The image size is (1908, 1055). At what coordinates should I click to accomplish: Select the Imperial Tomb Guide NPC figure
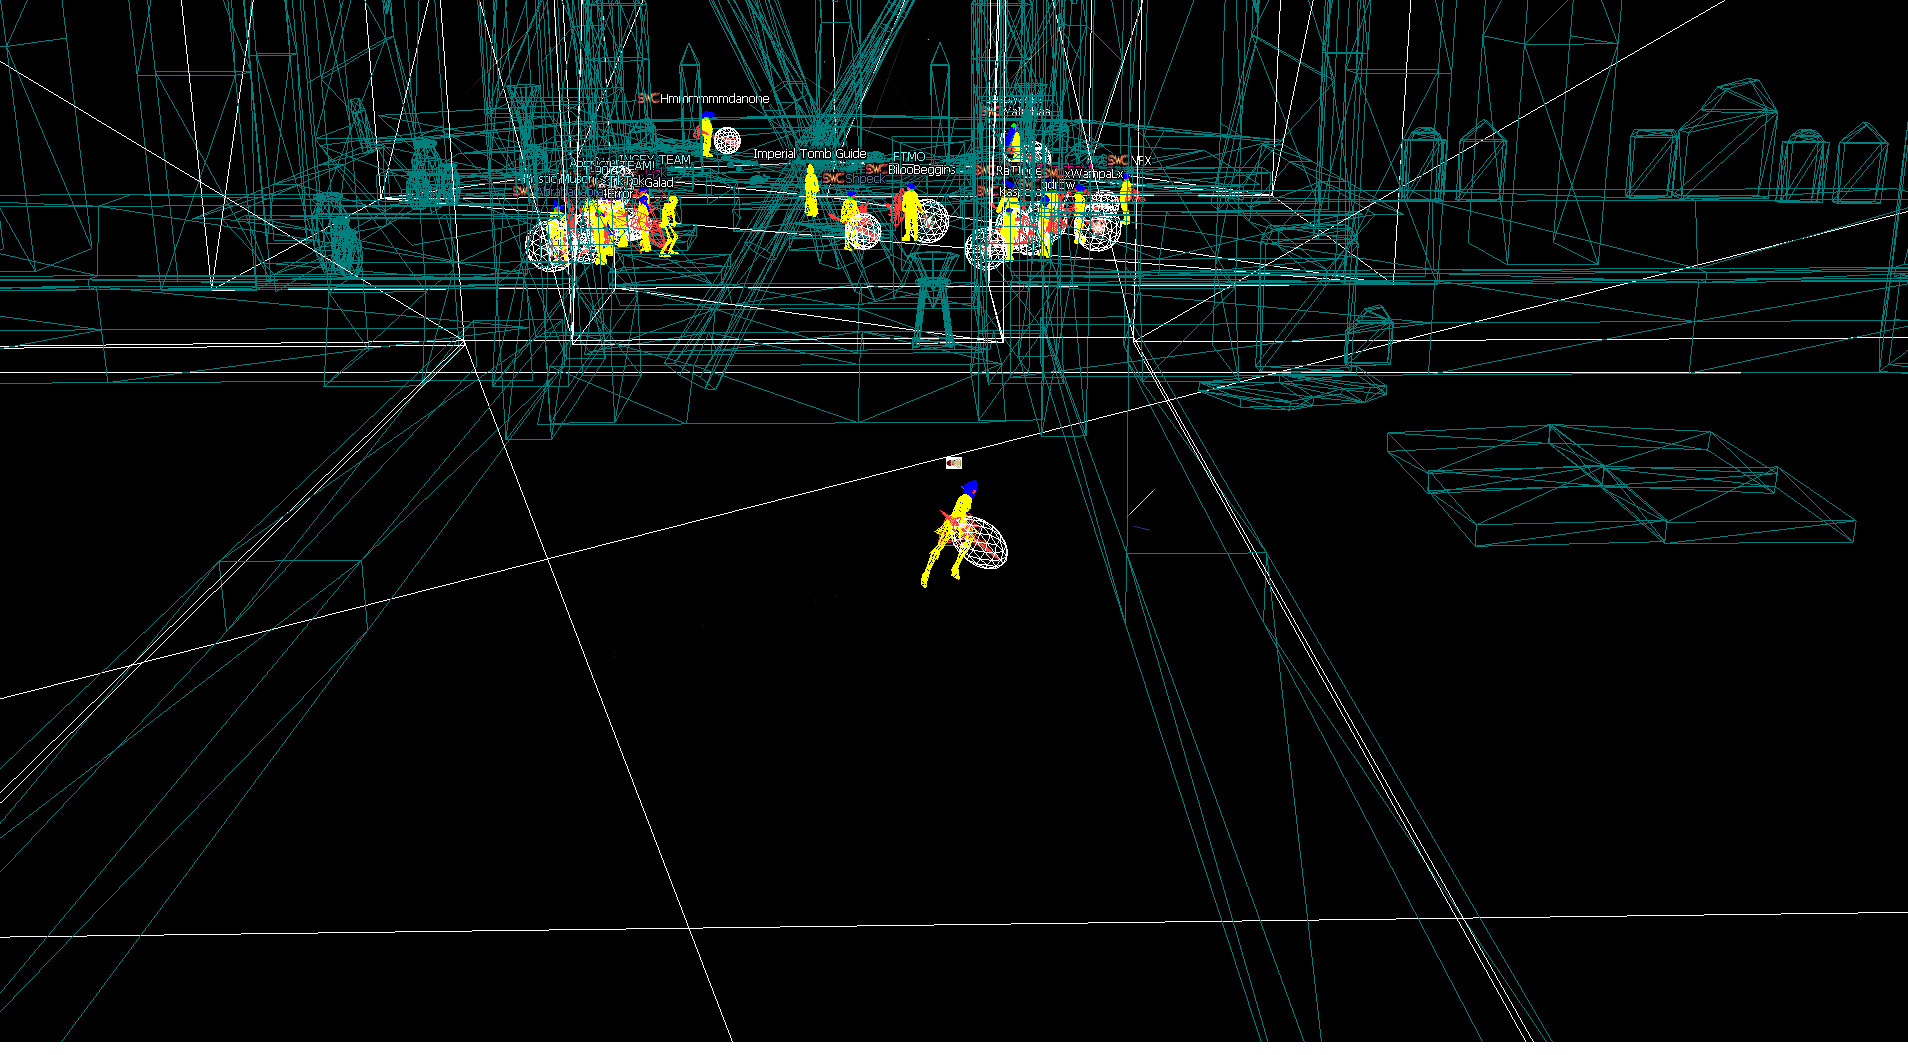click(811, 192)
